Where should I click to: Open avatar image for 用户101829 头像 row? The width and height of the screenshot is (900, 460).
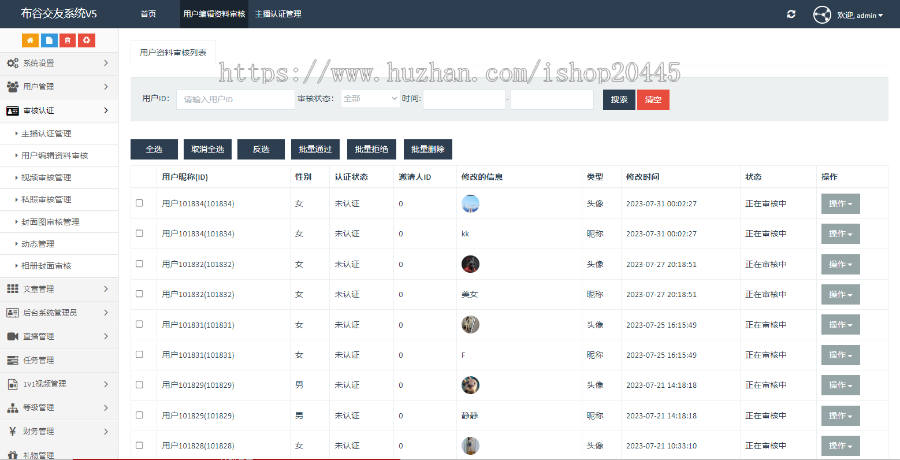tap(470, 385)
